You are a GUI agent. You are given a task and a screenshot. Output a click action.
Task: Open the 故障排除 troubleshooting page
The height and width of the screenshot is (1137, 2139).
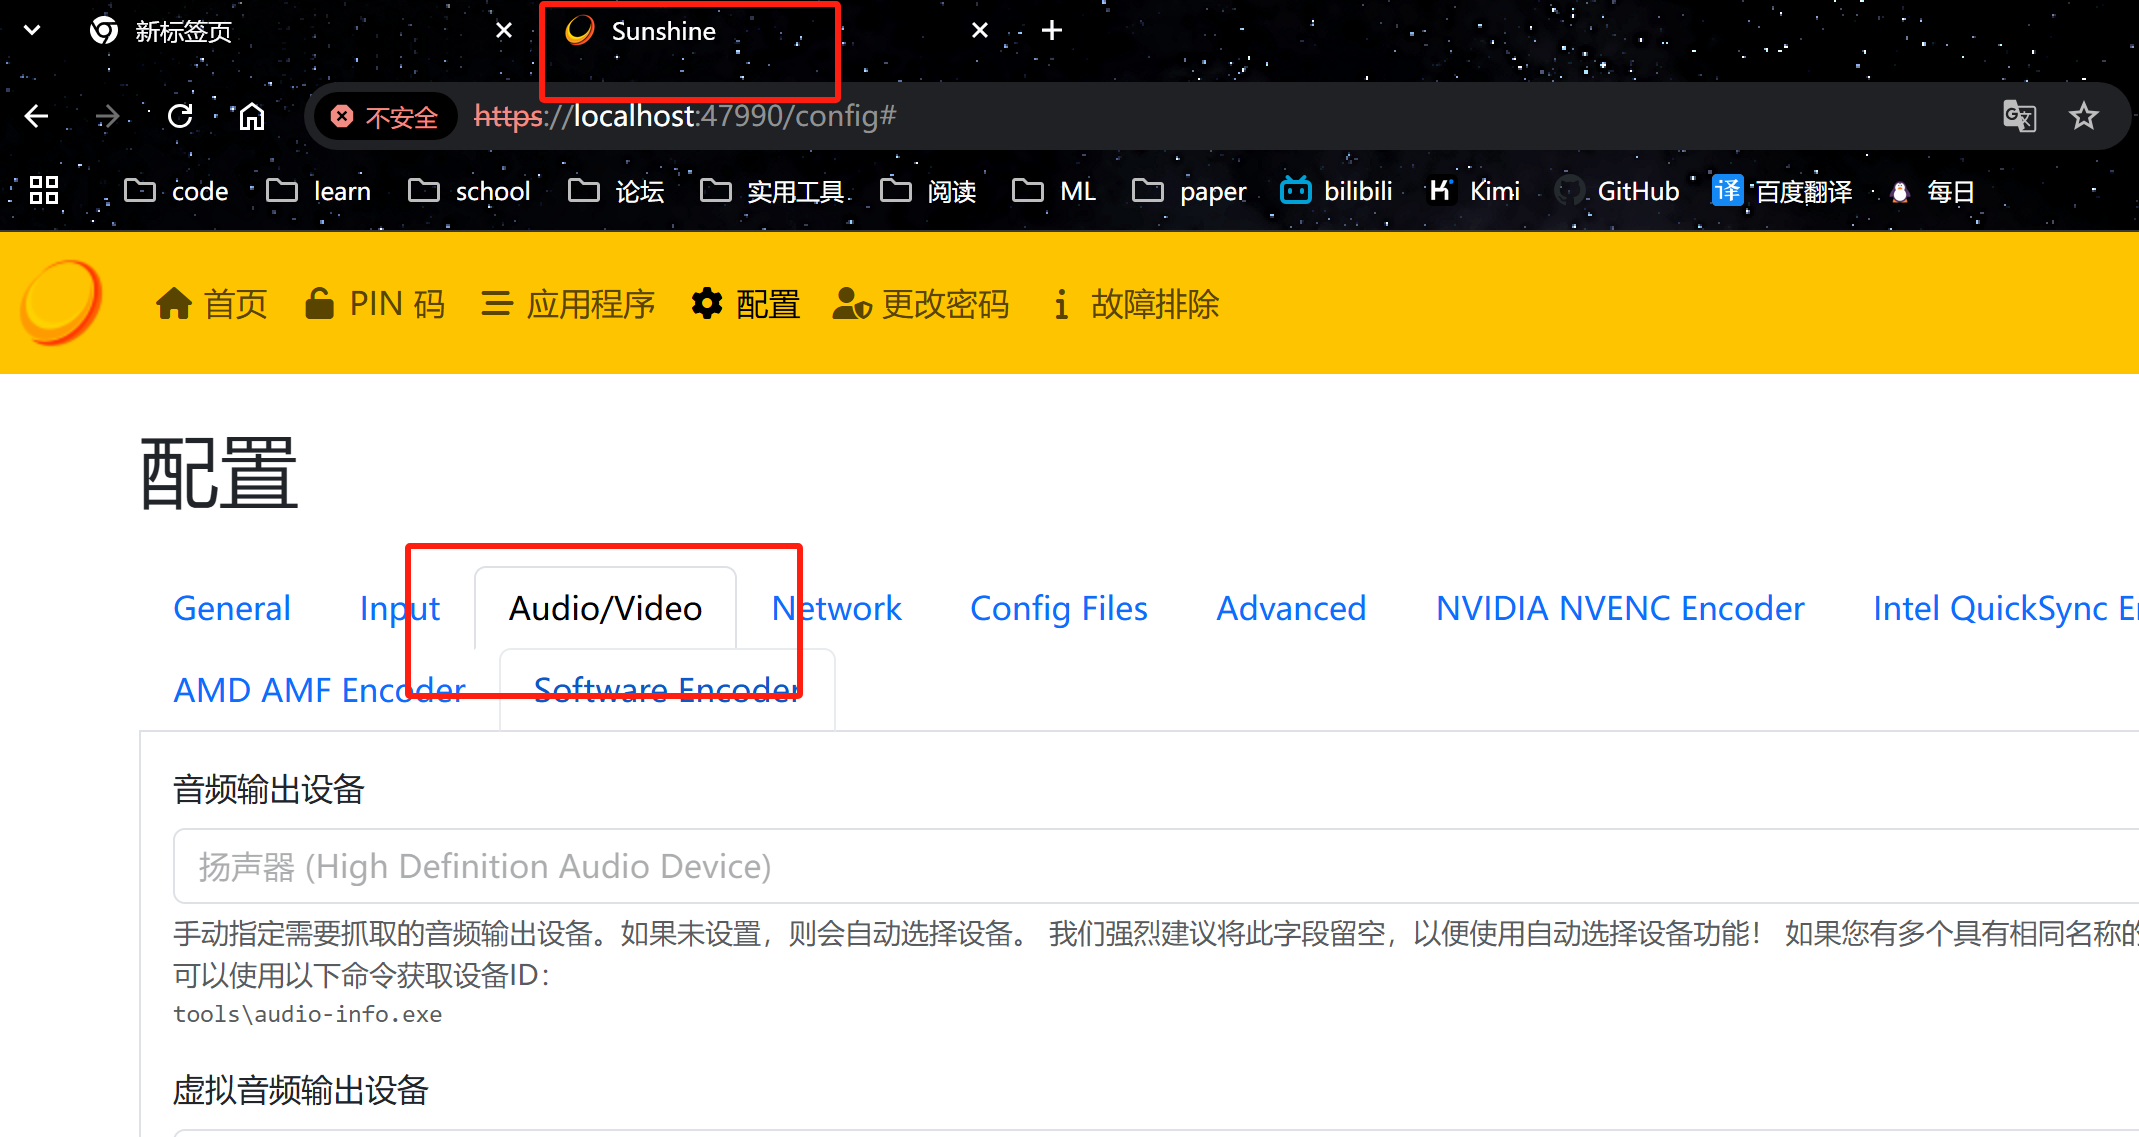1135,304
